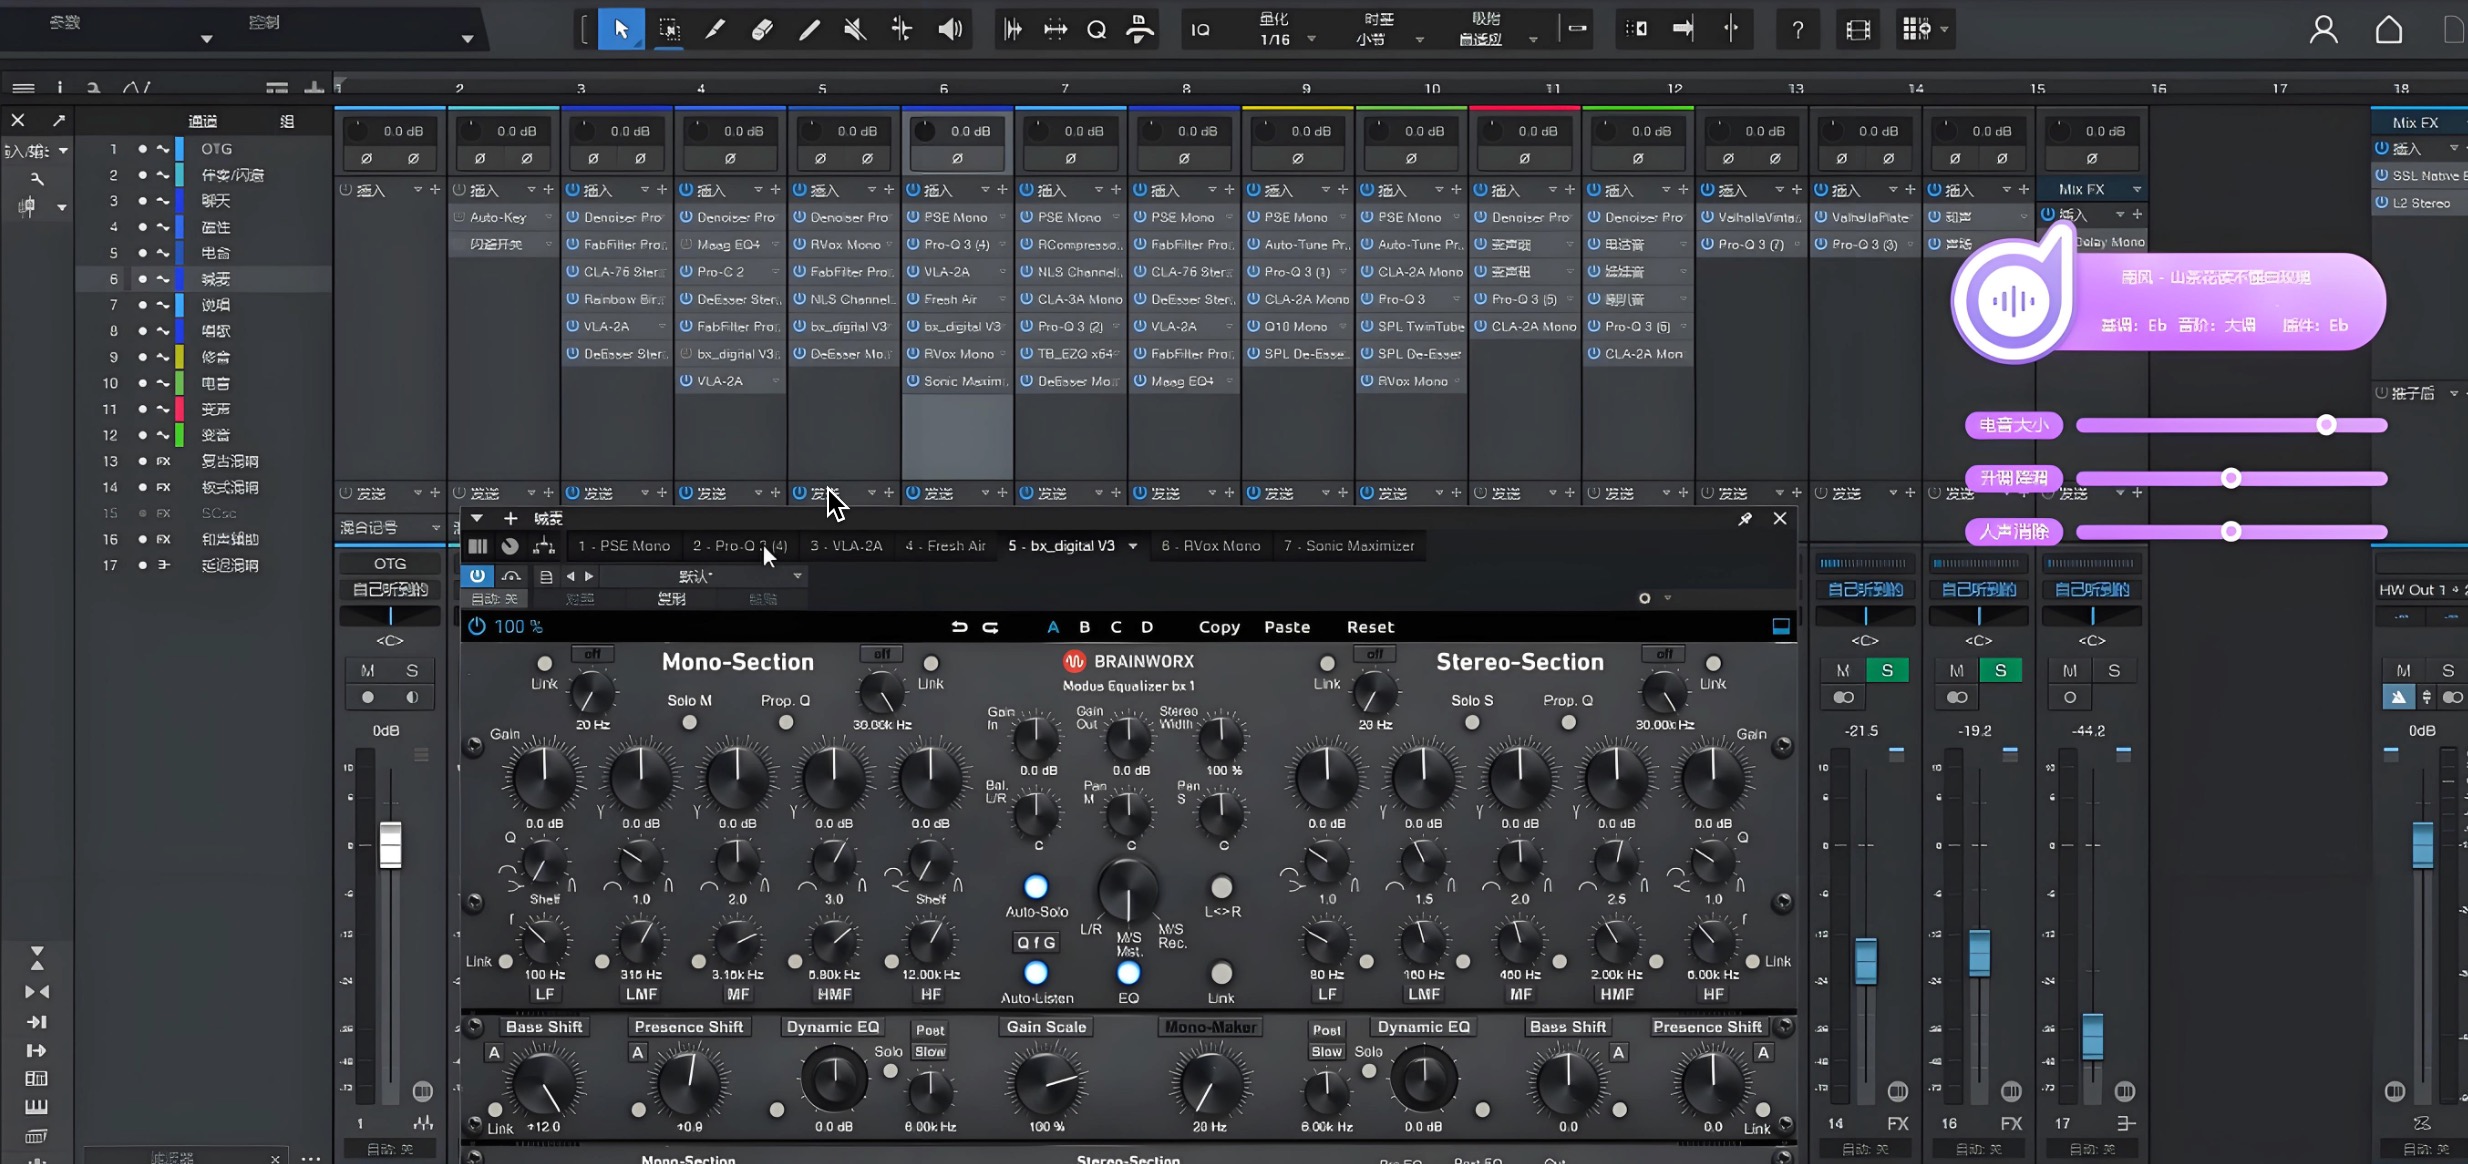Expand bx_digital V3 tab dropdown arrow
Viewport: 2468px width, 1164px height.
(1133, 546)
